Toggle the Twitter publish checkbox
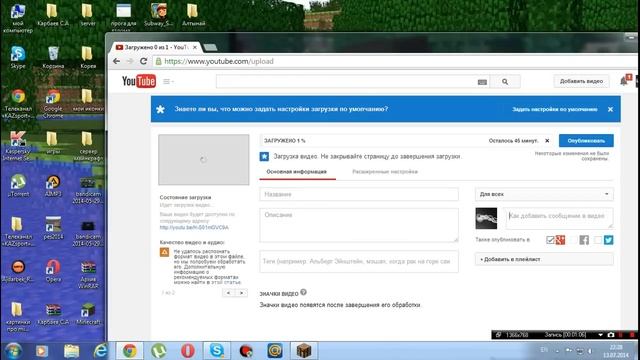Image resolution: width=640 pixels, height=360 pixels. tap(598, 240)
